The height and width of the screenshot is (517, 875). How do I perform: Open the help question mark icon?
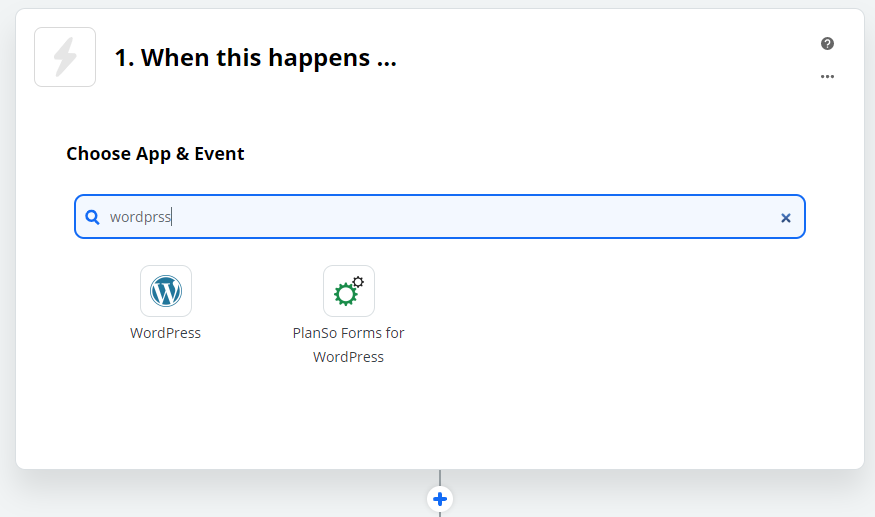click(x=827, y=43)
